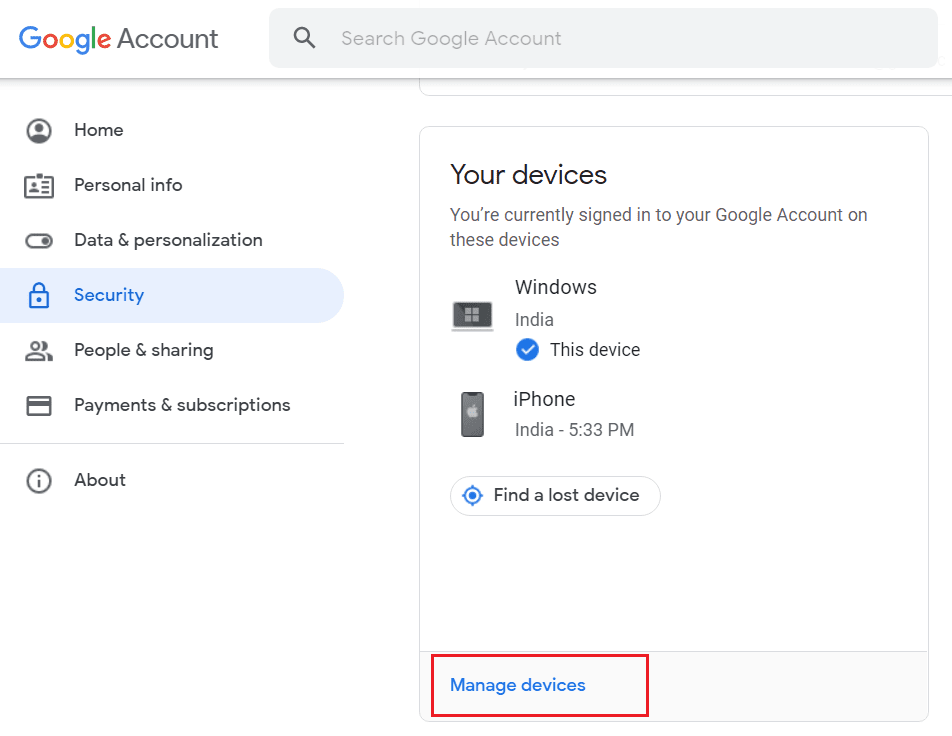The height and width of the screenshot is (736, 952).
Task: Click the Personal info ID card icon
Action: [x=39, y=185]
